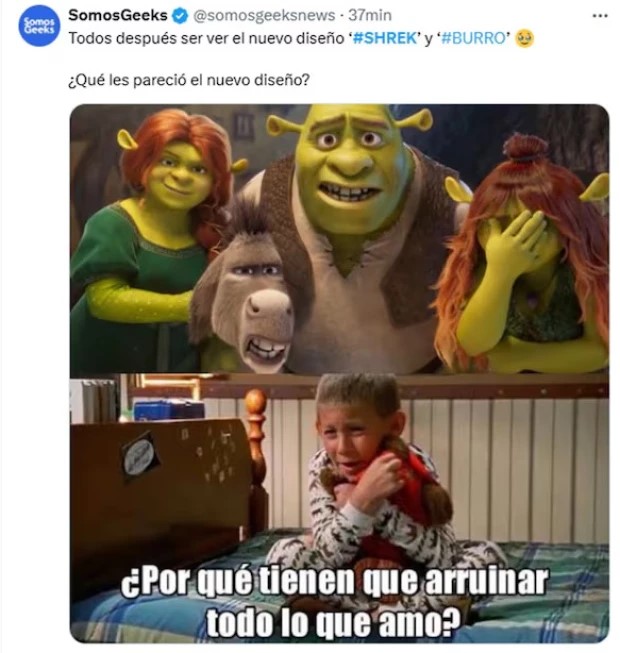Click the blue verified badge
The width and height of the screenshot is (620, 653).
180,16
